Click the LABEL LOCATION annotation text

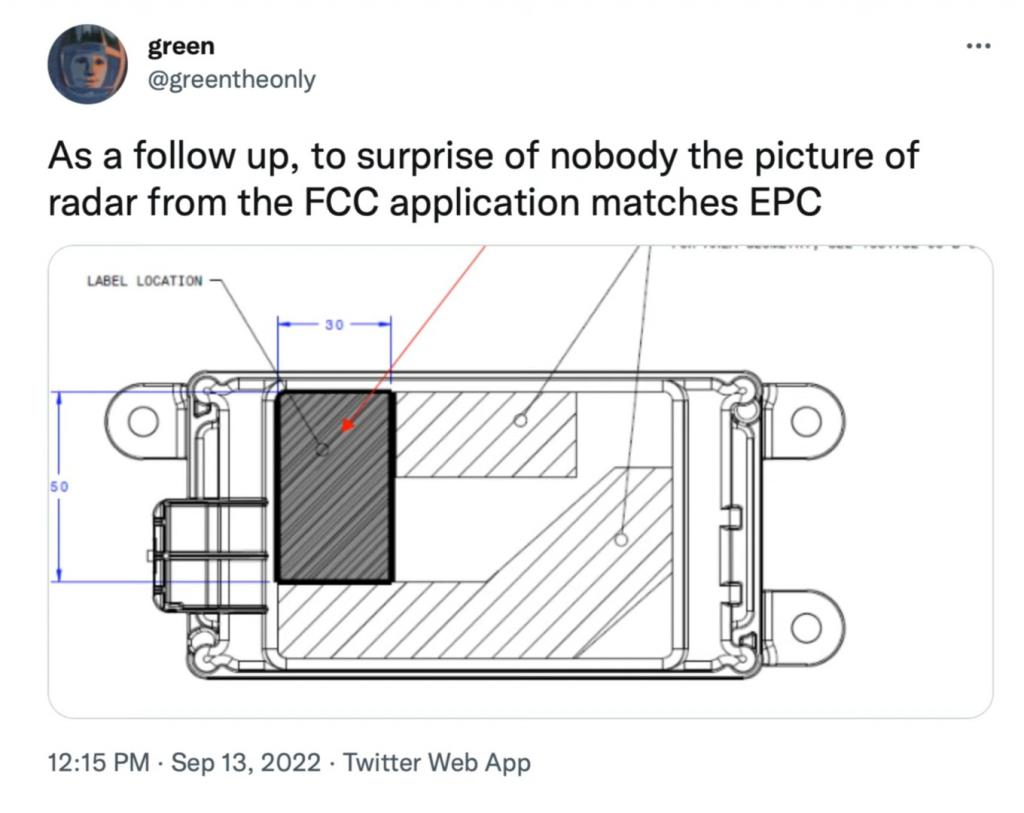point(144,281)
